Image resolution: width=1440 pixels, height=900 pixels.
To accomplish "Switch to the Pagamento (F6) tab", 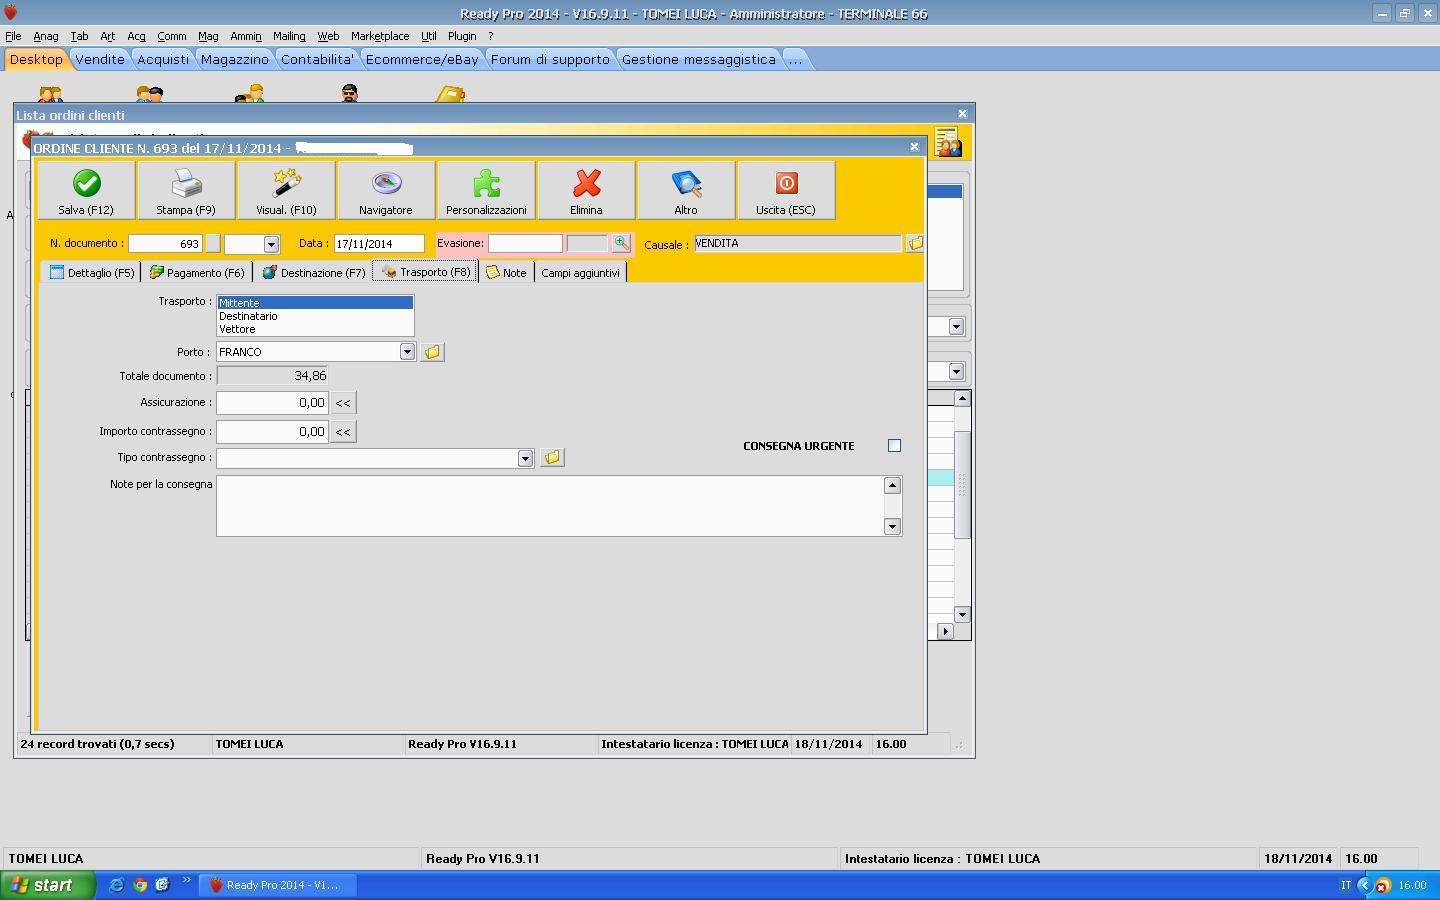I will tap(197, 273).
